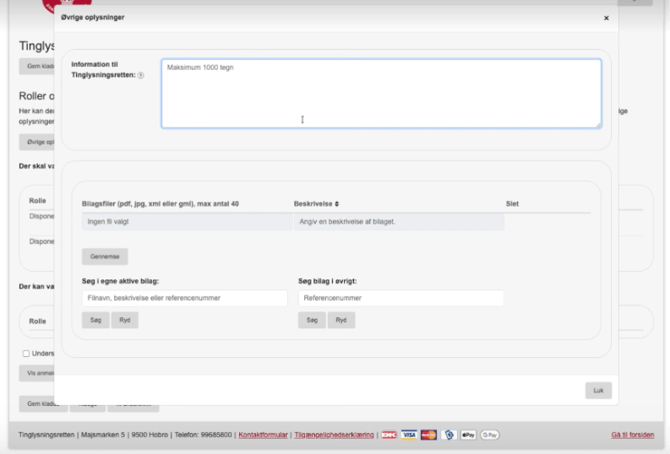670x454 pixels.
Task: Click the Dankort payment icon in footer
Action: click(389, 435)
